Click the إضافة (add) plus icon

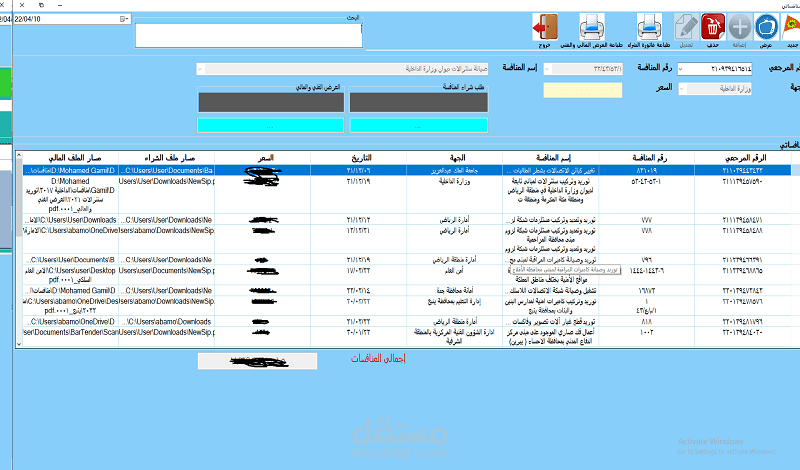(x=740, y=27)
